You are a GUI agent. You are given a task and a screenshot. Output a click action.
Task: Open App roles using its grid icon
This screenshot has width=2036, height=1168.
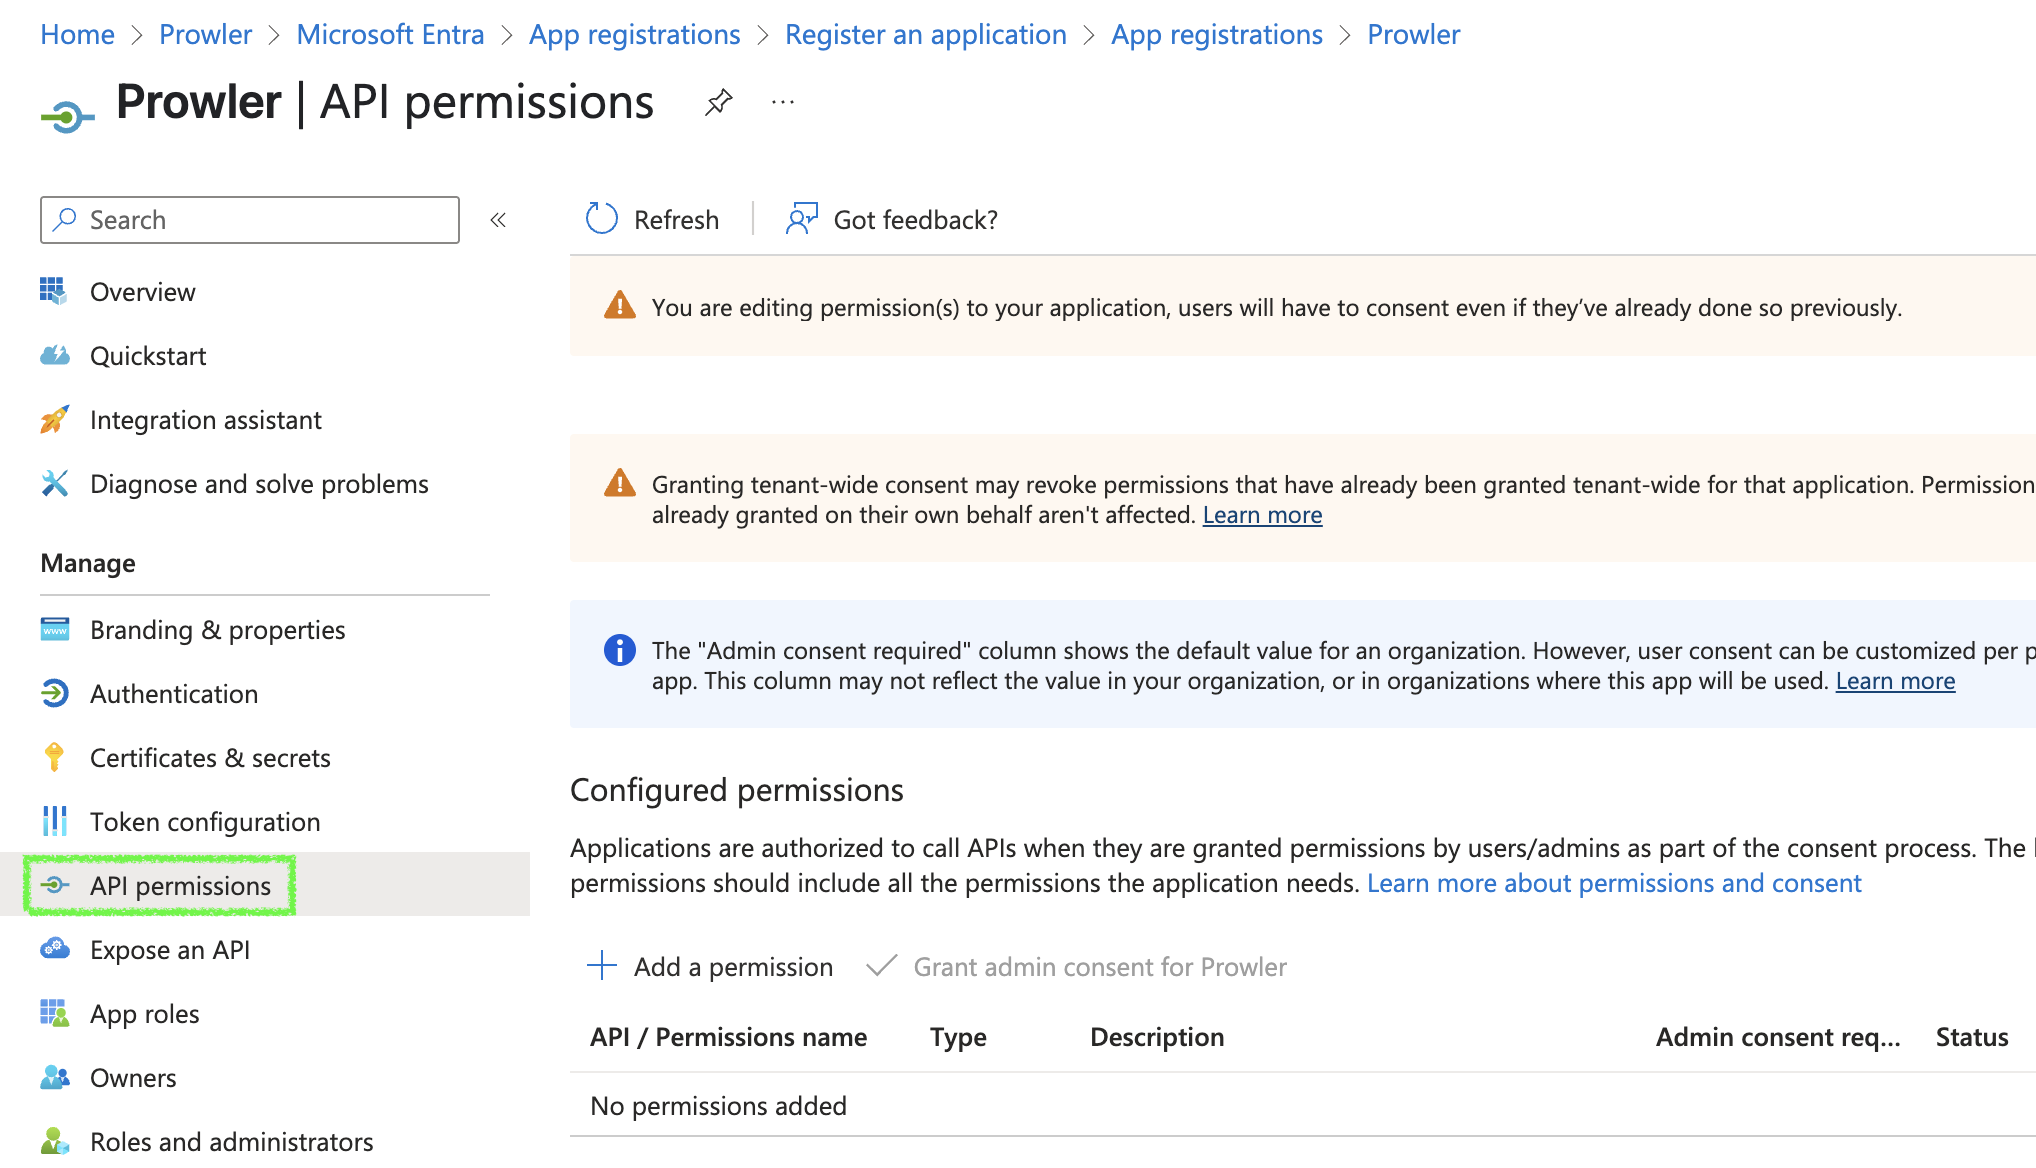[56, 1013]
